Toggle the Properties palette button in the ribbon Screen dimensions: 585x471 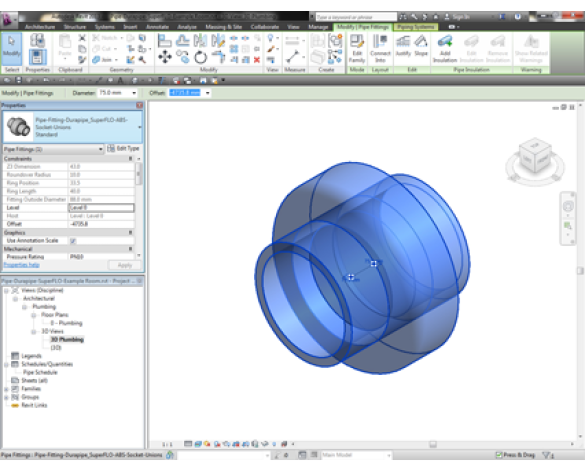[37, 57]
